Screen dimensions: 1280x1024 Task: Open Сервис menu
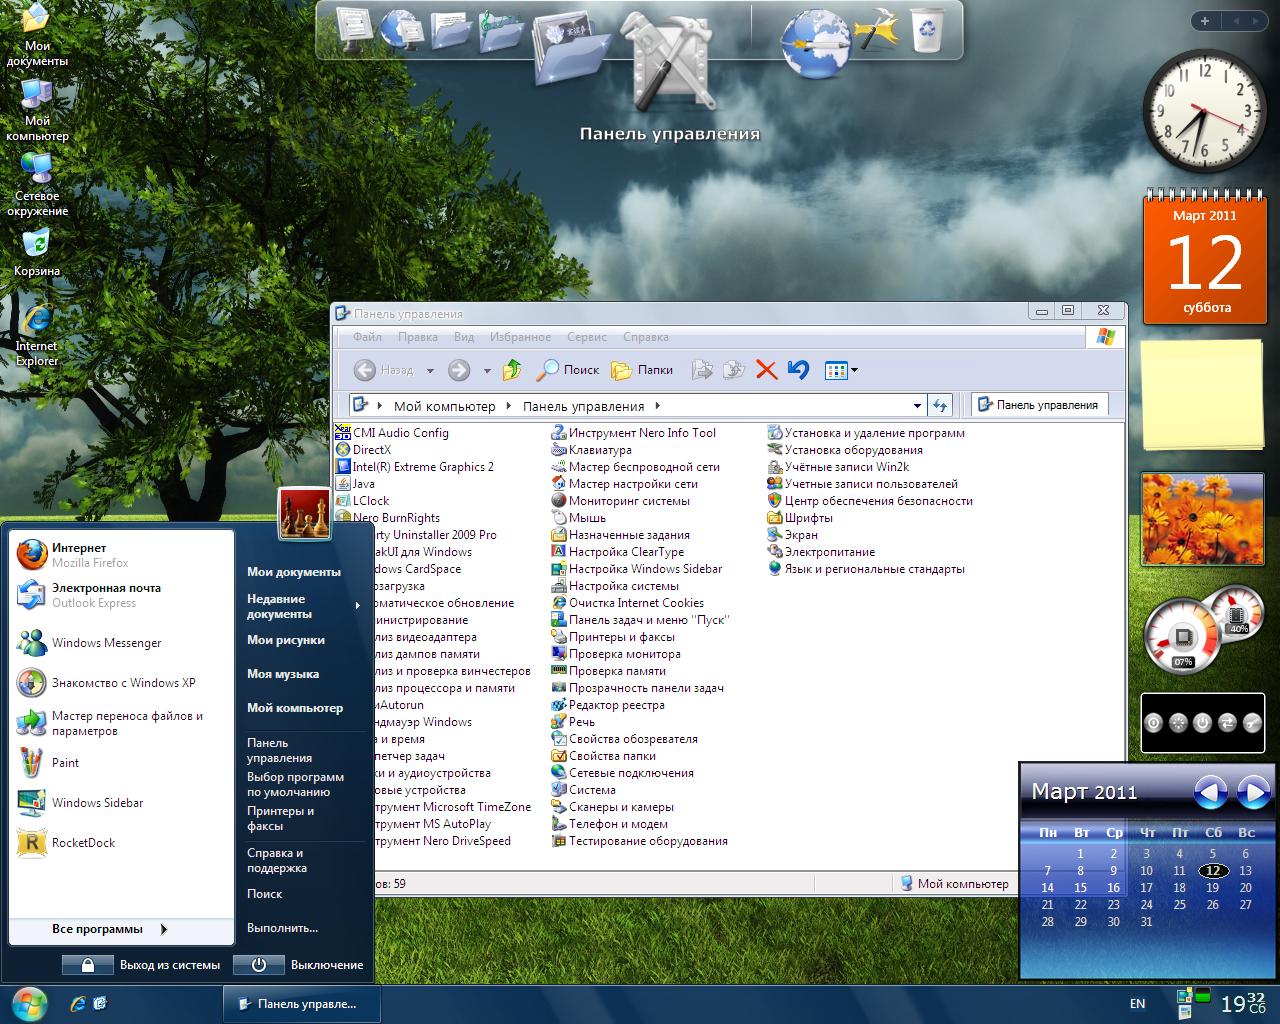click(x=587, y=337)
